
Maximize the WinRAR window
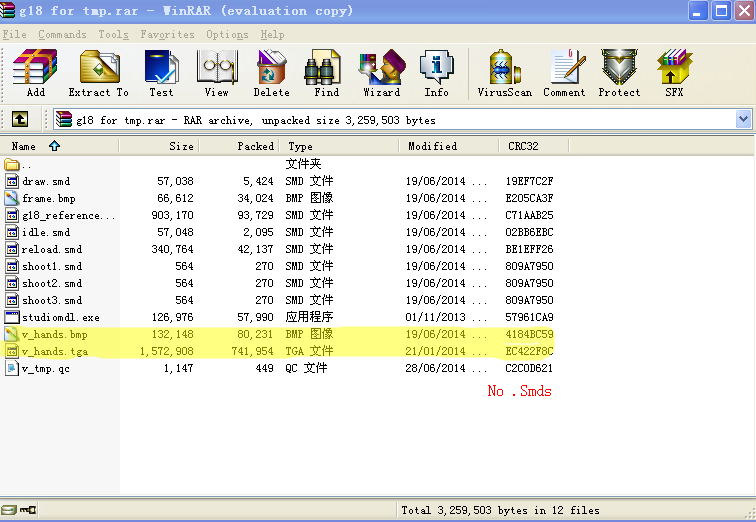point(721,11)
